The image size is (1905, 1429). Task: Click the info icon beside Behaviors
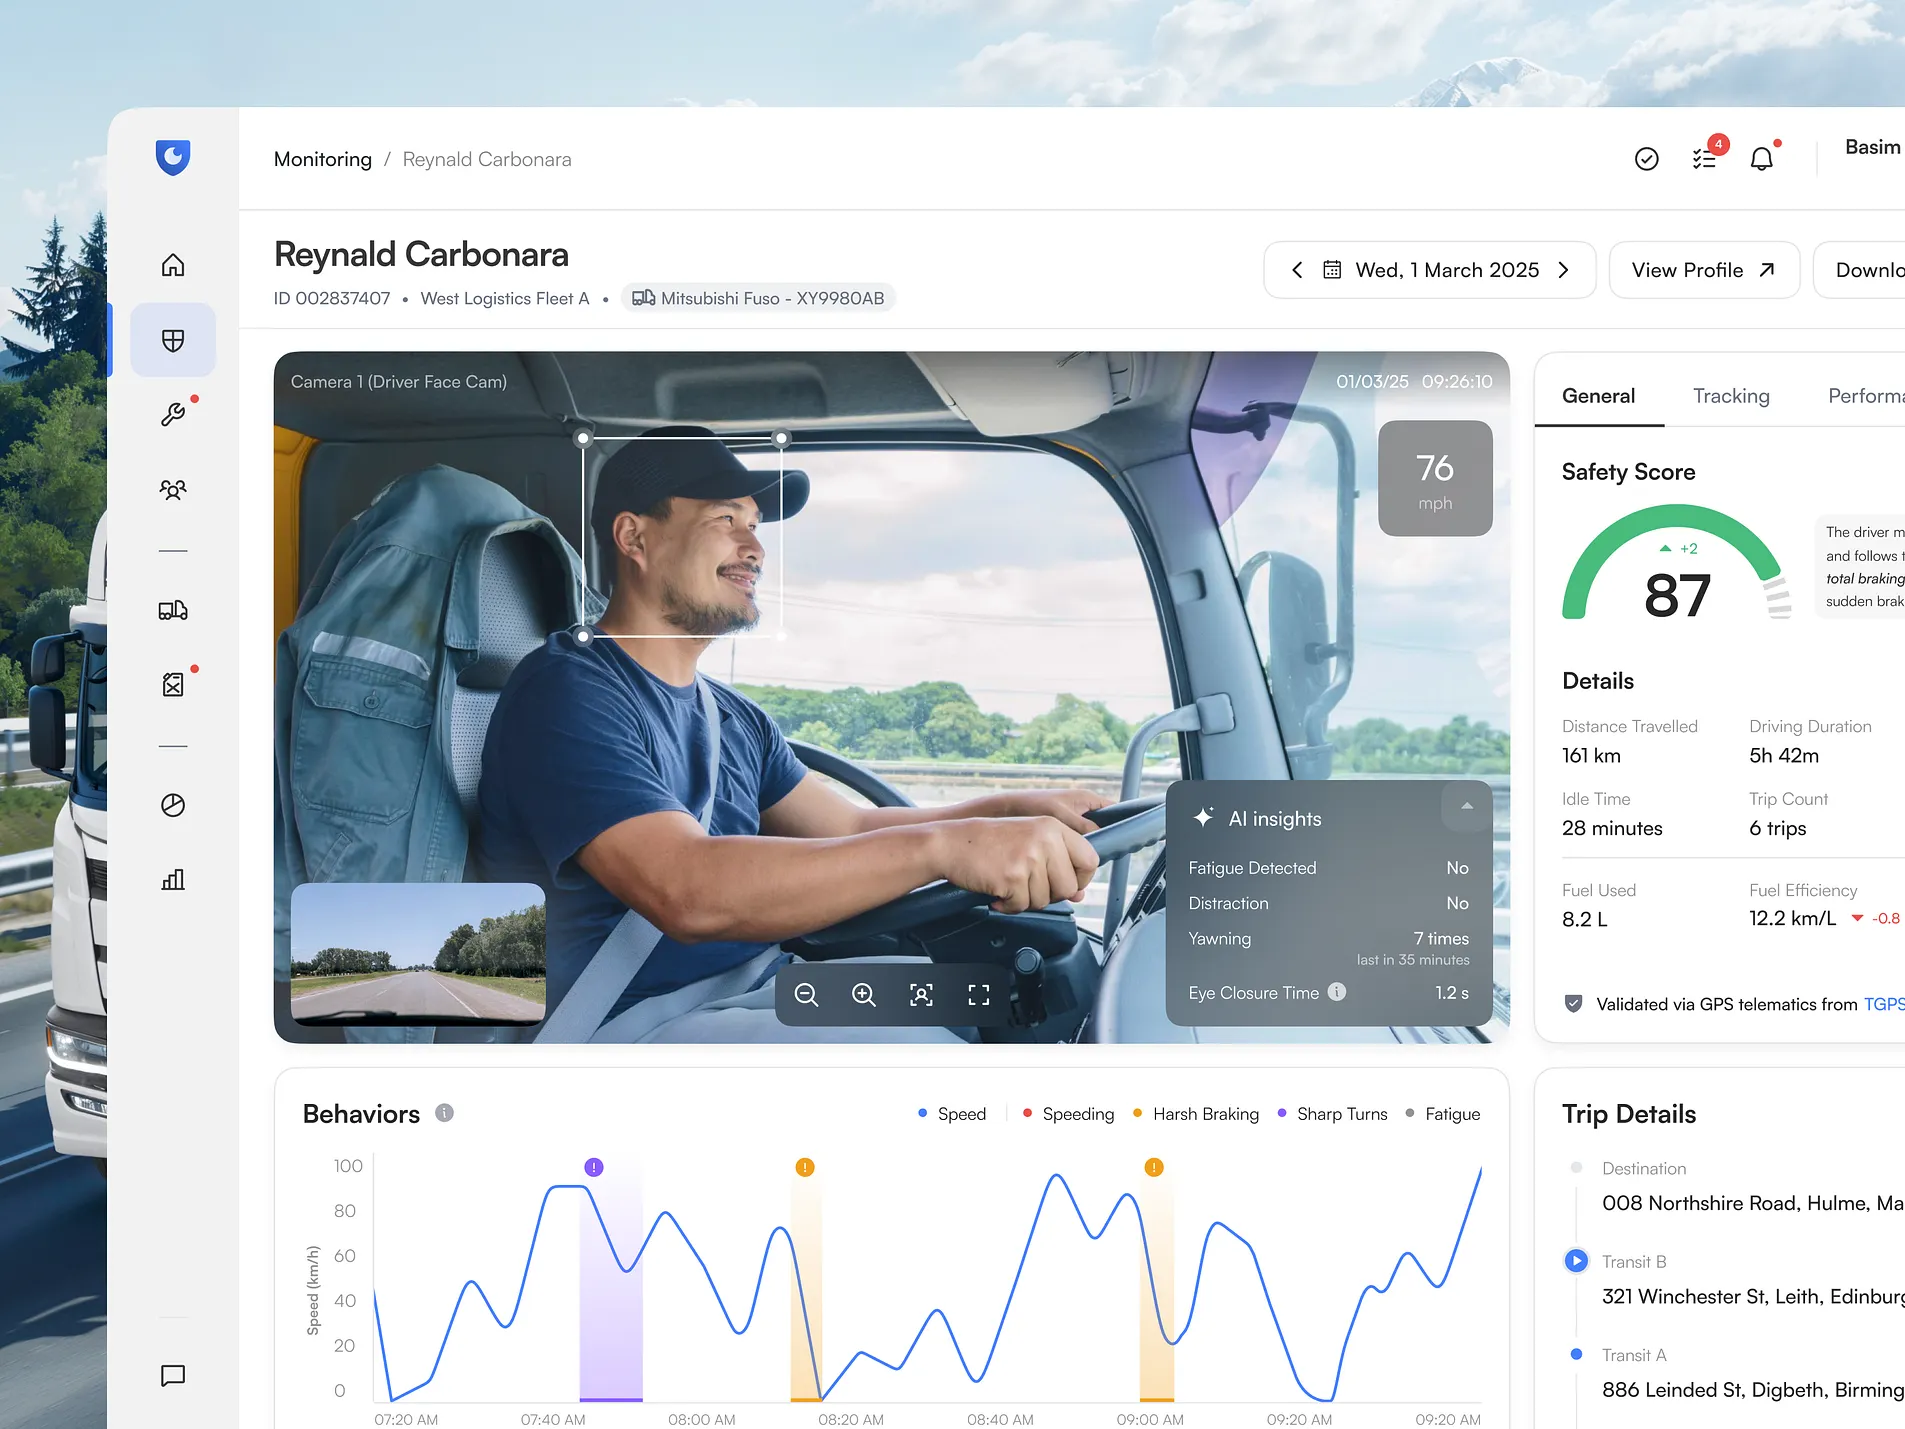coord(445,1113)
